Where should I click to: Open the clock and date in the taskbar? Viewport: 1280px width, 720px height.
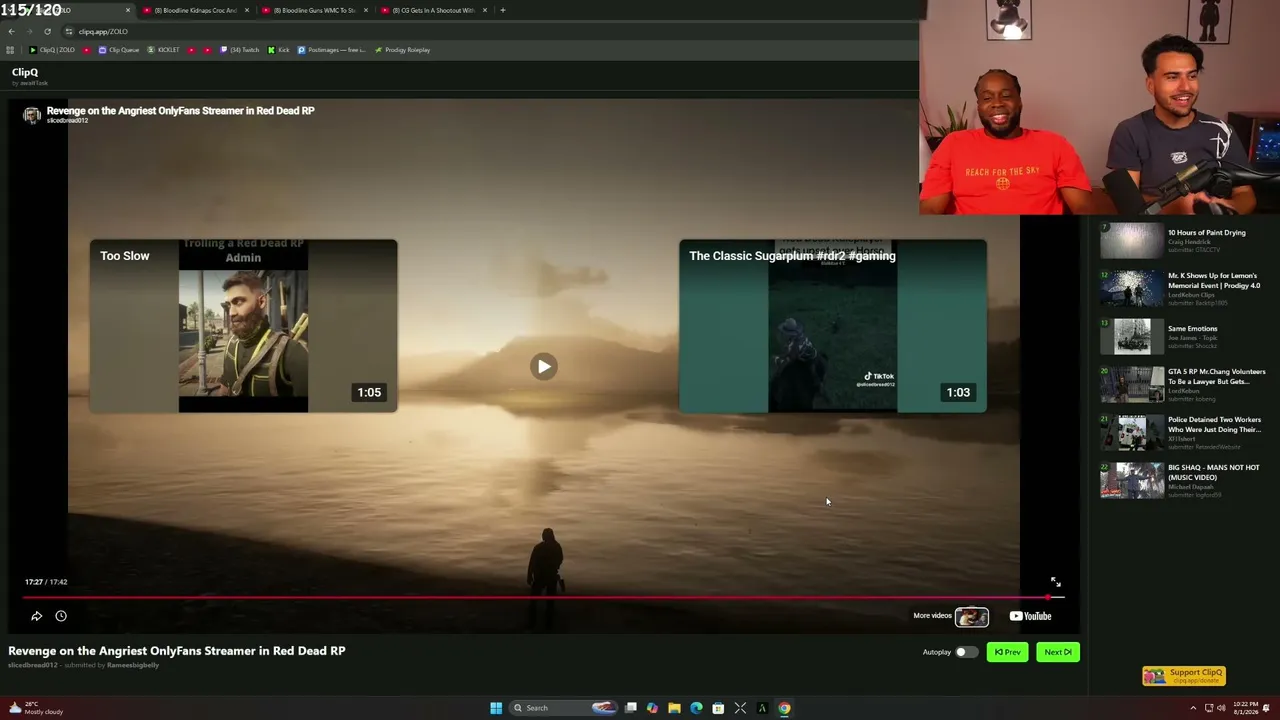tap(1245, 708)
